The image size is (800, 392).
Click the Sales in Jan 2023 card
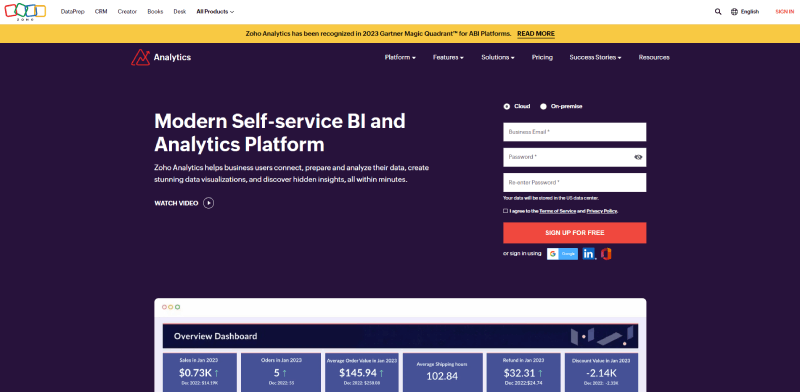click(x=200, y=373)
